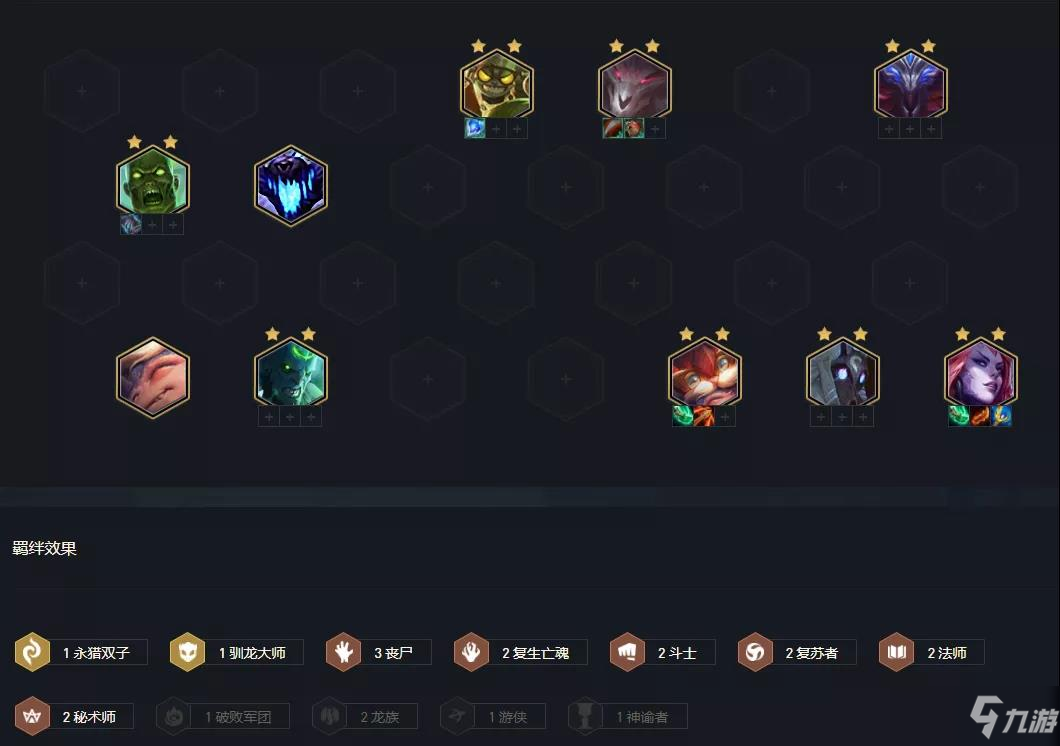Choose the orange bearded champion hexagon
This screenshot has height=746, width=1060.
coord(704,373)
